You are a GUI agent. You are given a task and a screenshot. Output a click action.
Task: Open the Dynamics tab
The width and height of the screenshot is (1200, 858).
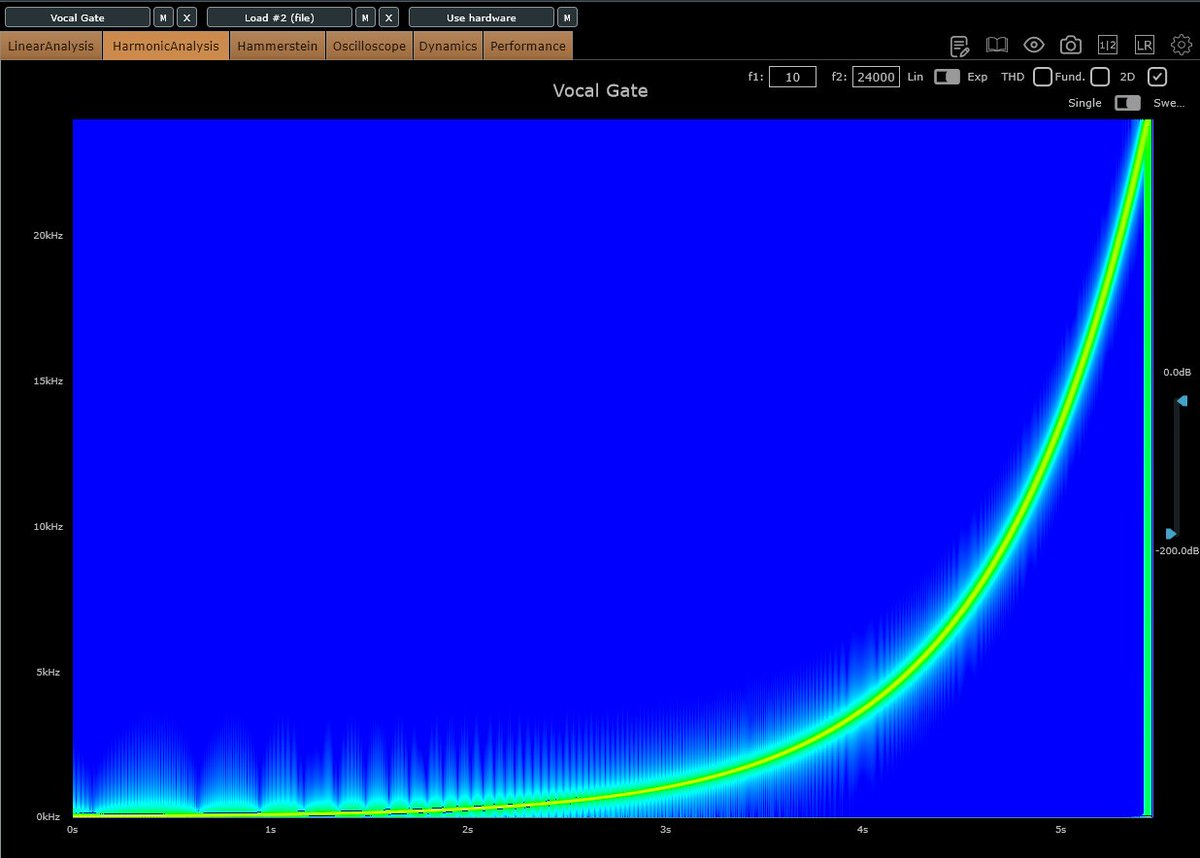coord(448,46)
